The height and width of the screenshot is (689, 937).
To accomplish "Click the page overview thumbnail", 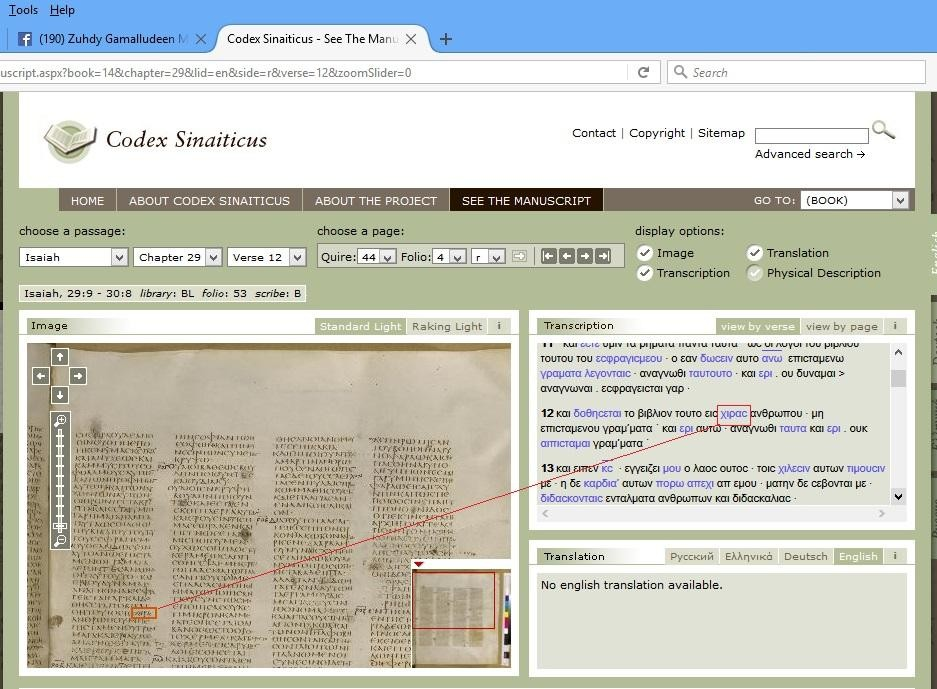I will pos(461,618).
